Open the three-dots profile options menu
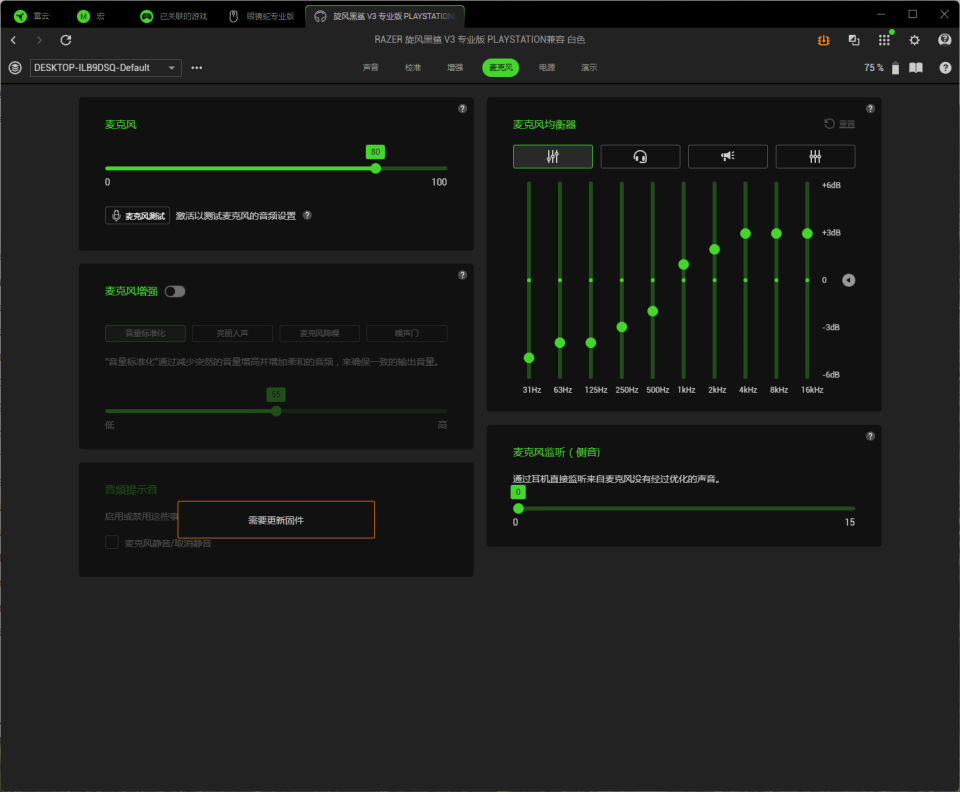The width and height of the screenshot is (960, 792). coord(197,67)
